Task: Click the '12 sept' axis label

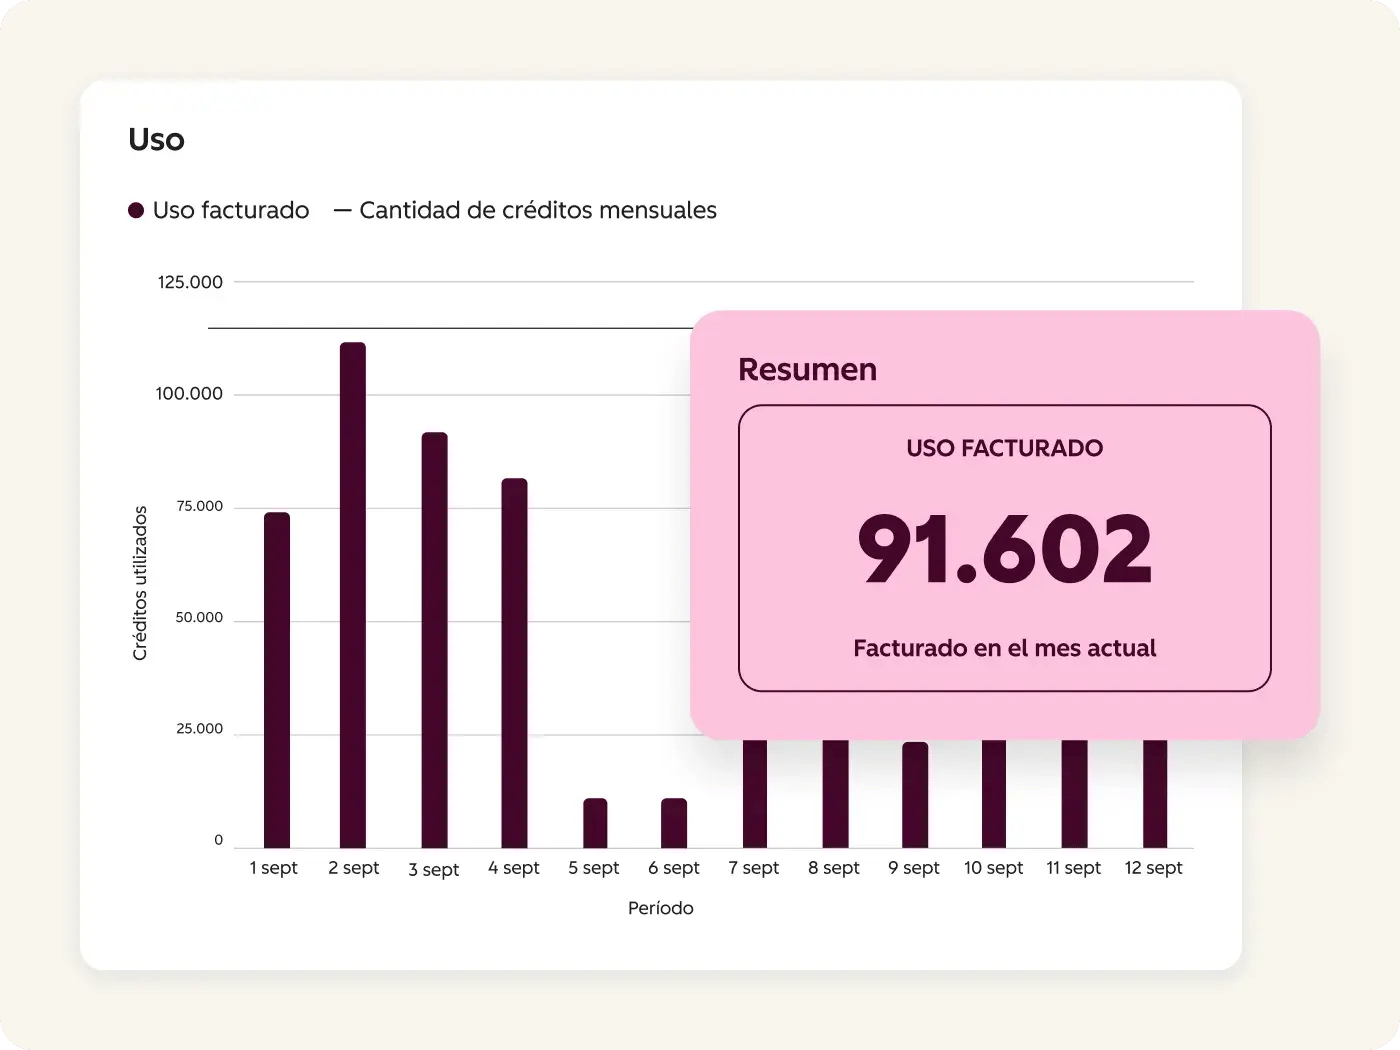Action: pos(1154,868)
